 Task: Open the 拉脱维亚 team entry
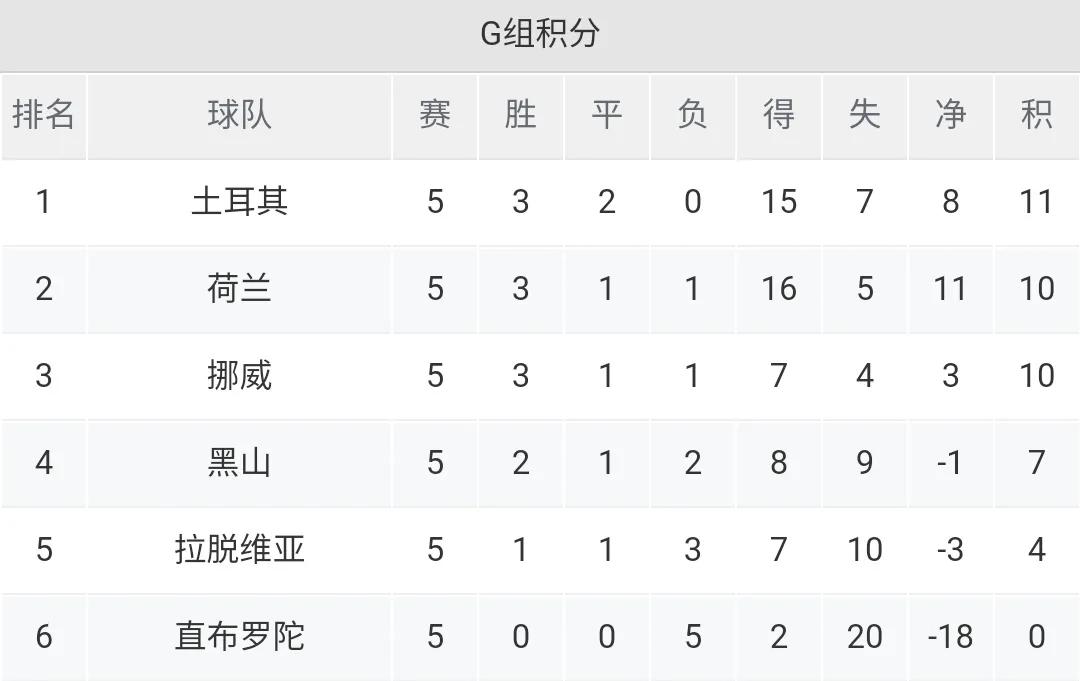click(239, 550)
